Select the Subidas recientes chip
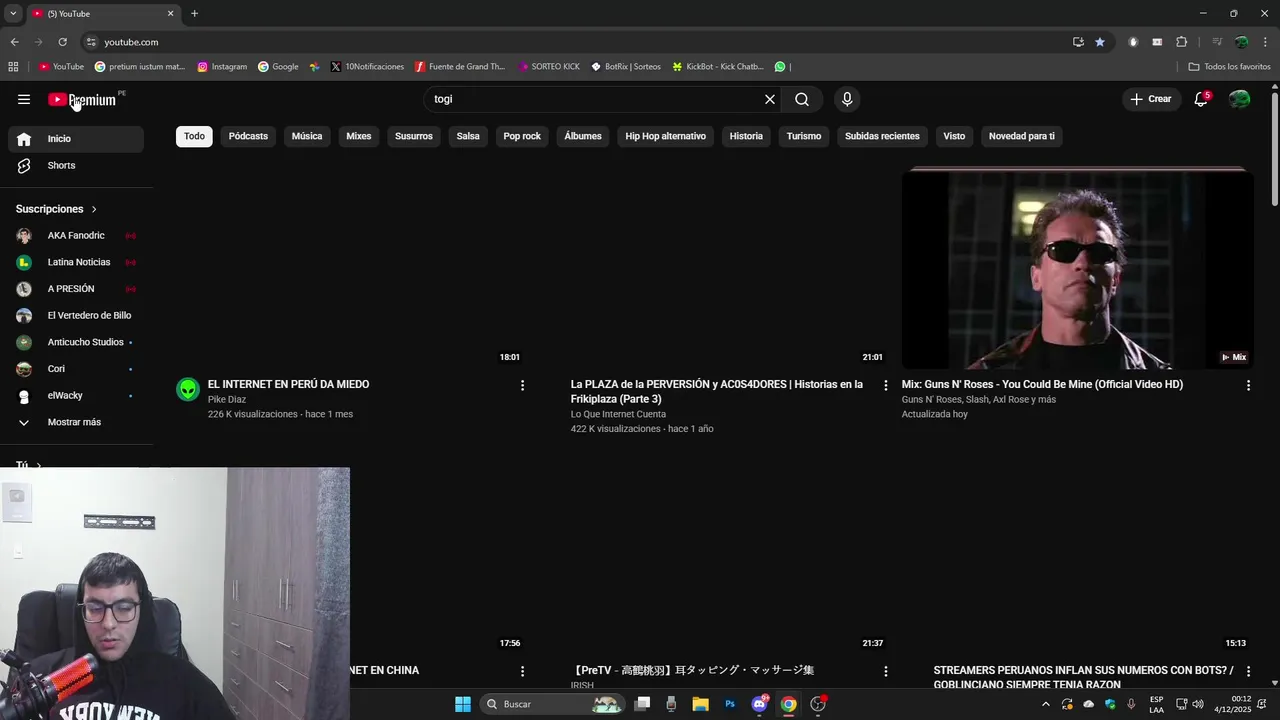The height and width of the screenshot is (720, 1280). pyautogui.click(x=882, y=136)
